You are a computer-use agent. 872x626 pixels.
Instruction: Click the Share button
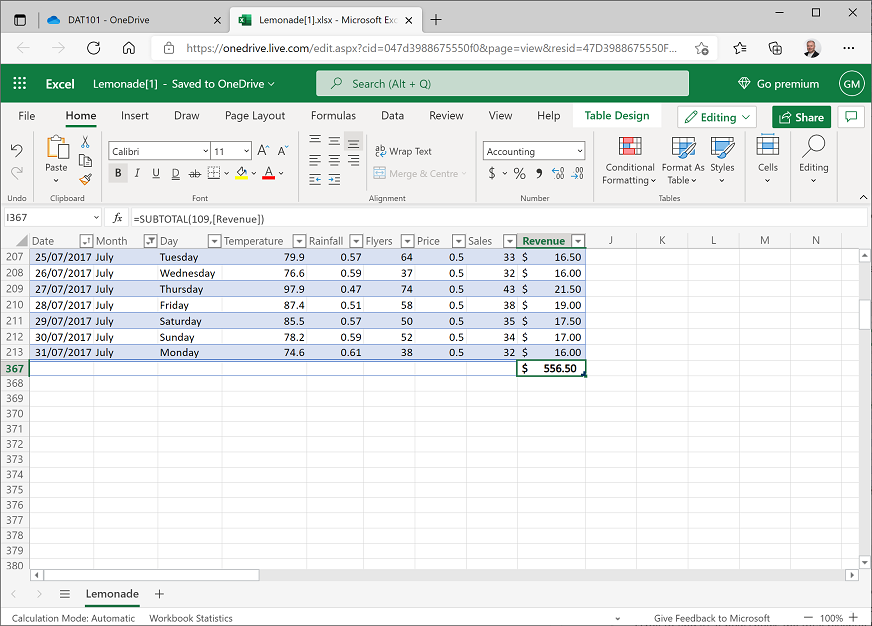pyautogui.click(x=801, y=117)
